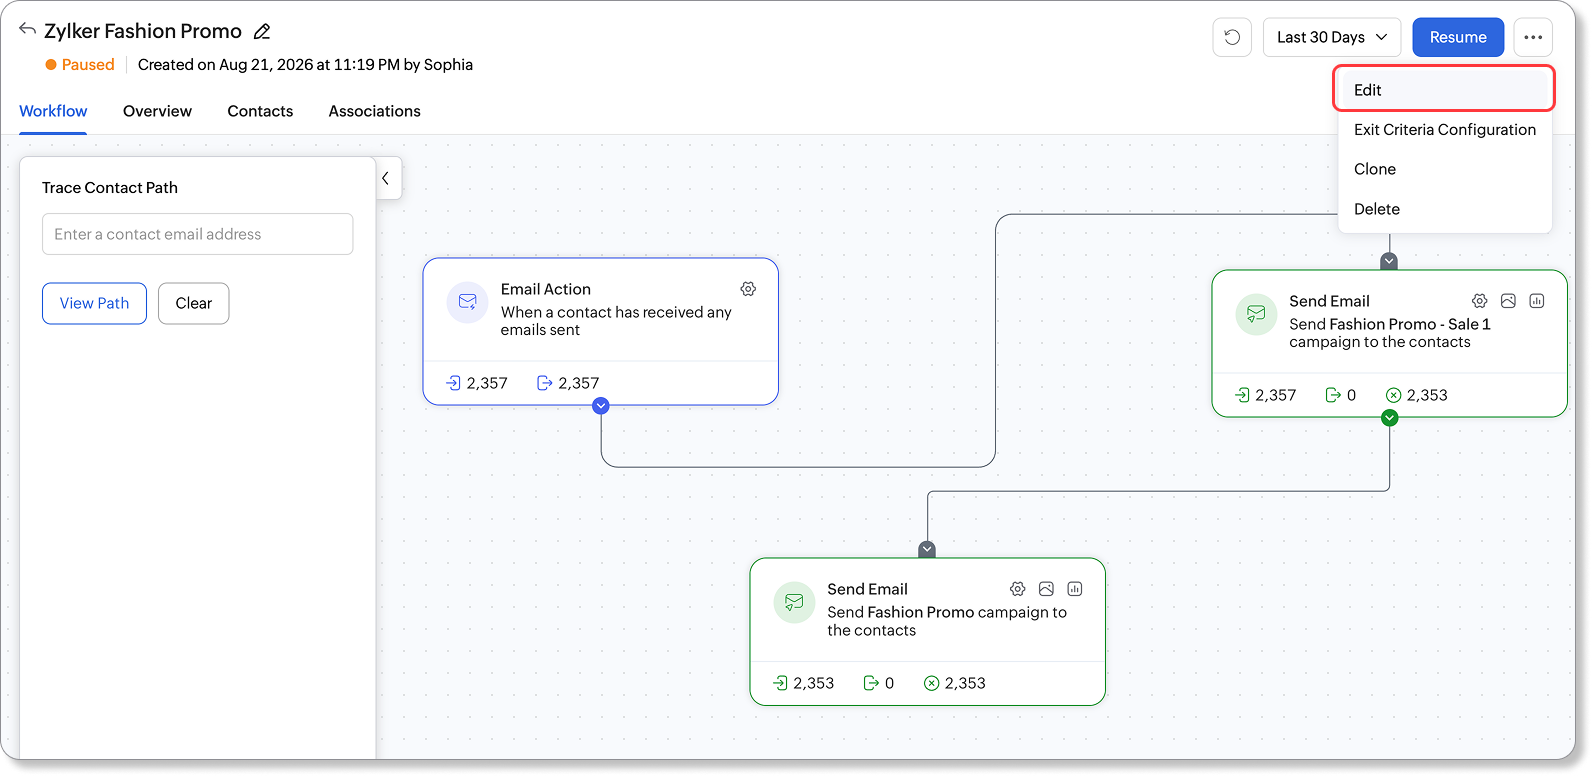Screen dimensions: 1592x776
Task: Preview email image on Fashion Promo - Sale 1 card
Action: [1509, 301]
